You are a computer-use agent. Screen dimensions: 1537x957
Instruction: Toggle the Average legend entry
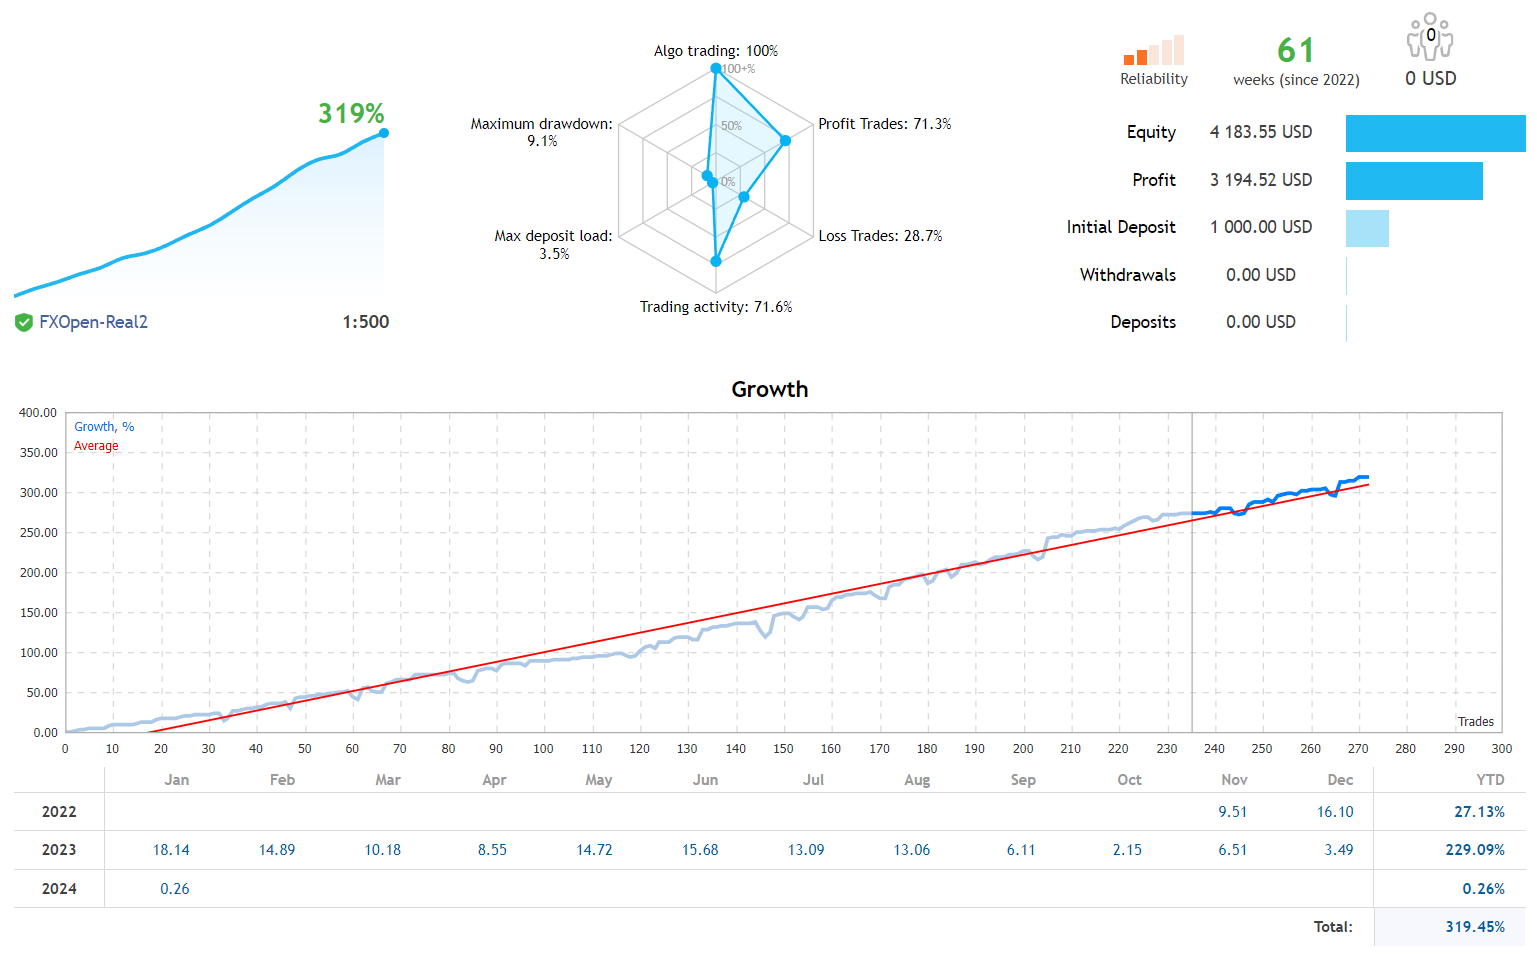(95, 445)
